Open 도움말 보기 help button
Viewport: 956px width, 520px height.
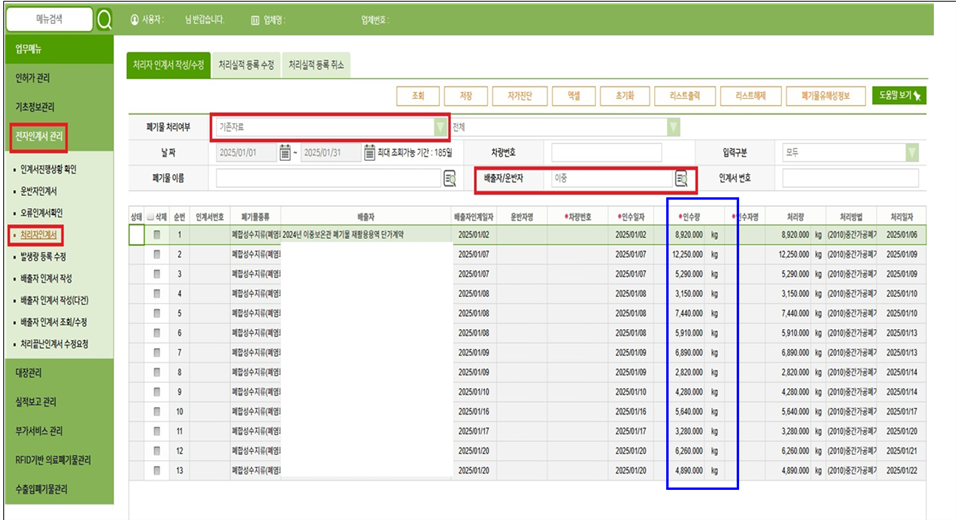[900, 96]
